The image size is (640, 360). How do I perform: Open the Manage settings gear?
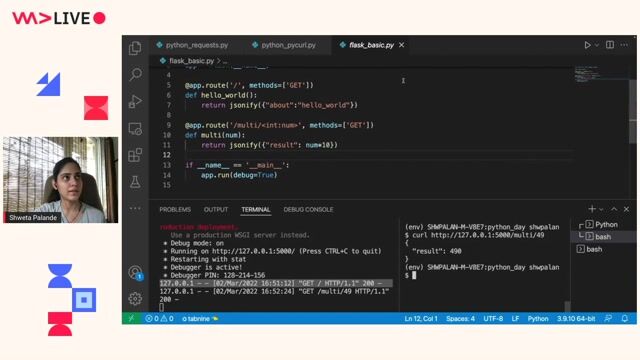click(x=135, y=299)
